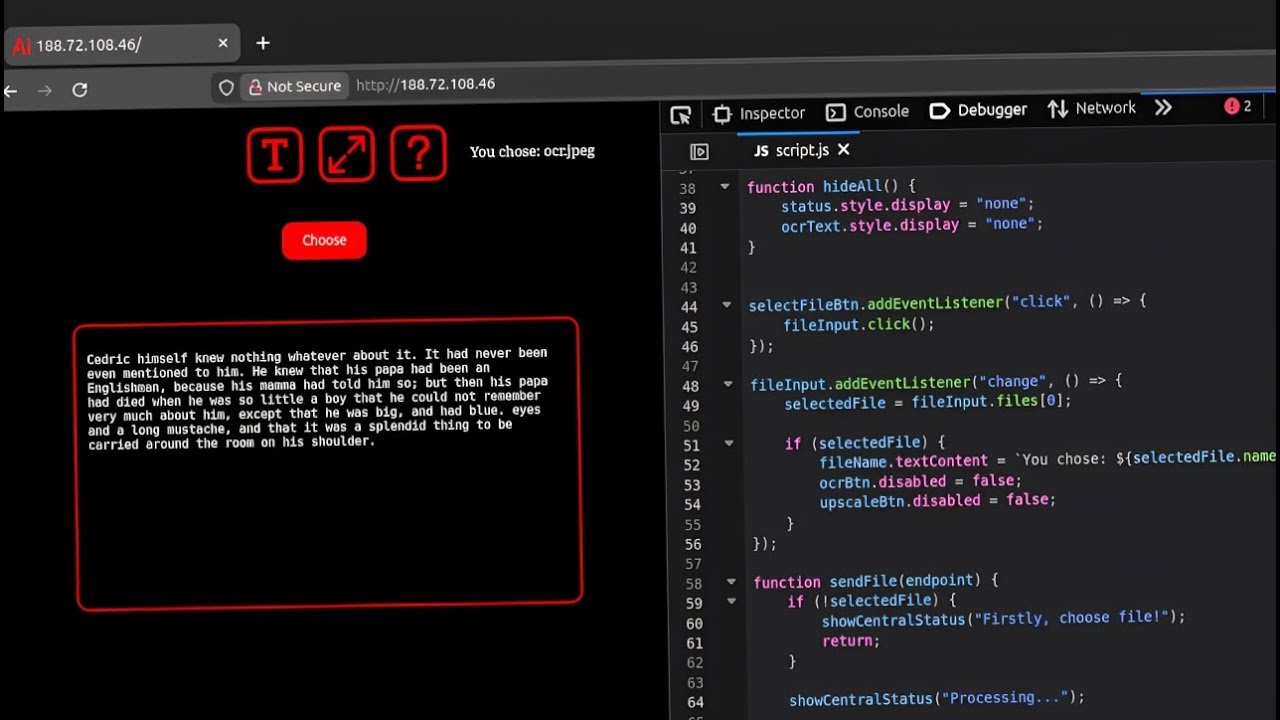Viewport: 1280px width, 720px height.
Task: Click 'function sendFile(endpoint)' code line
Action: (876, 581)
